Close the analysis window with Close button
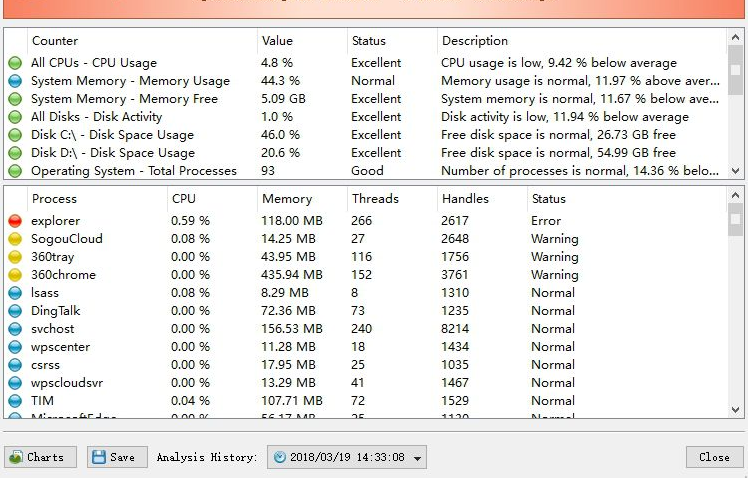Viewport: 751px width, 480px height. click(x=714, y=457)
